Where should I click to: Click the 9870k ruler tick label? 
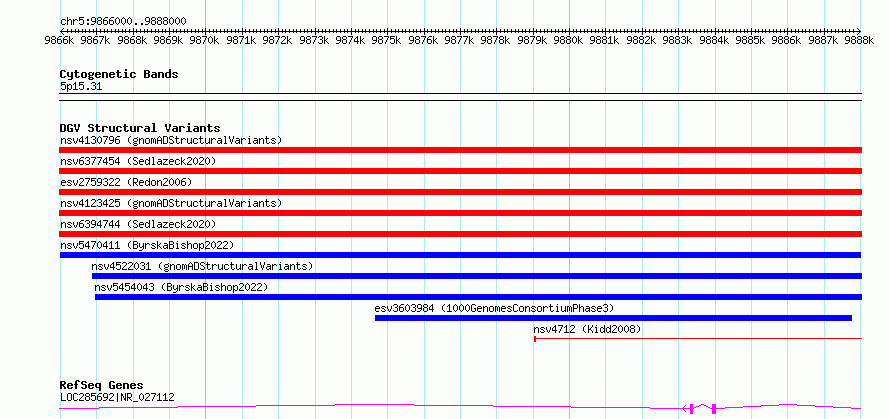pyautogui.click(x=205, y=40)
